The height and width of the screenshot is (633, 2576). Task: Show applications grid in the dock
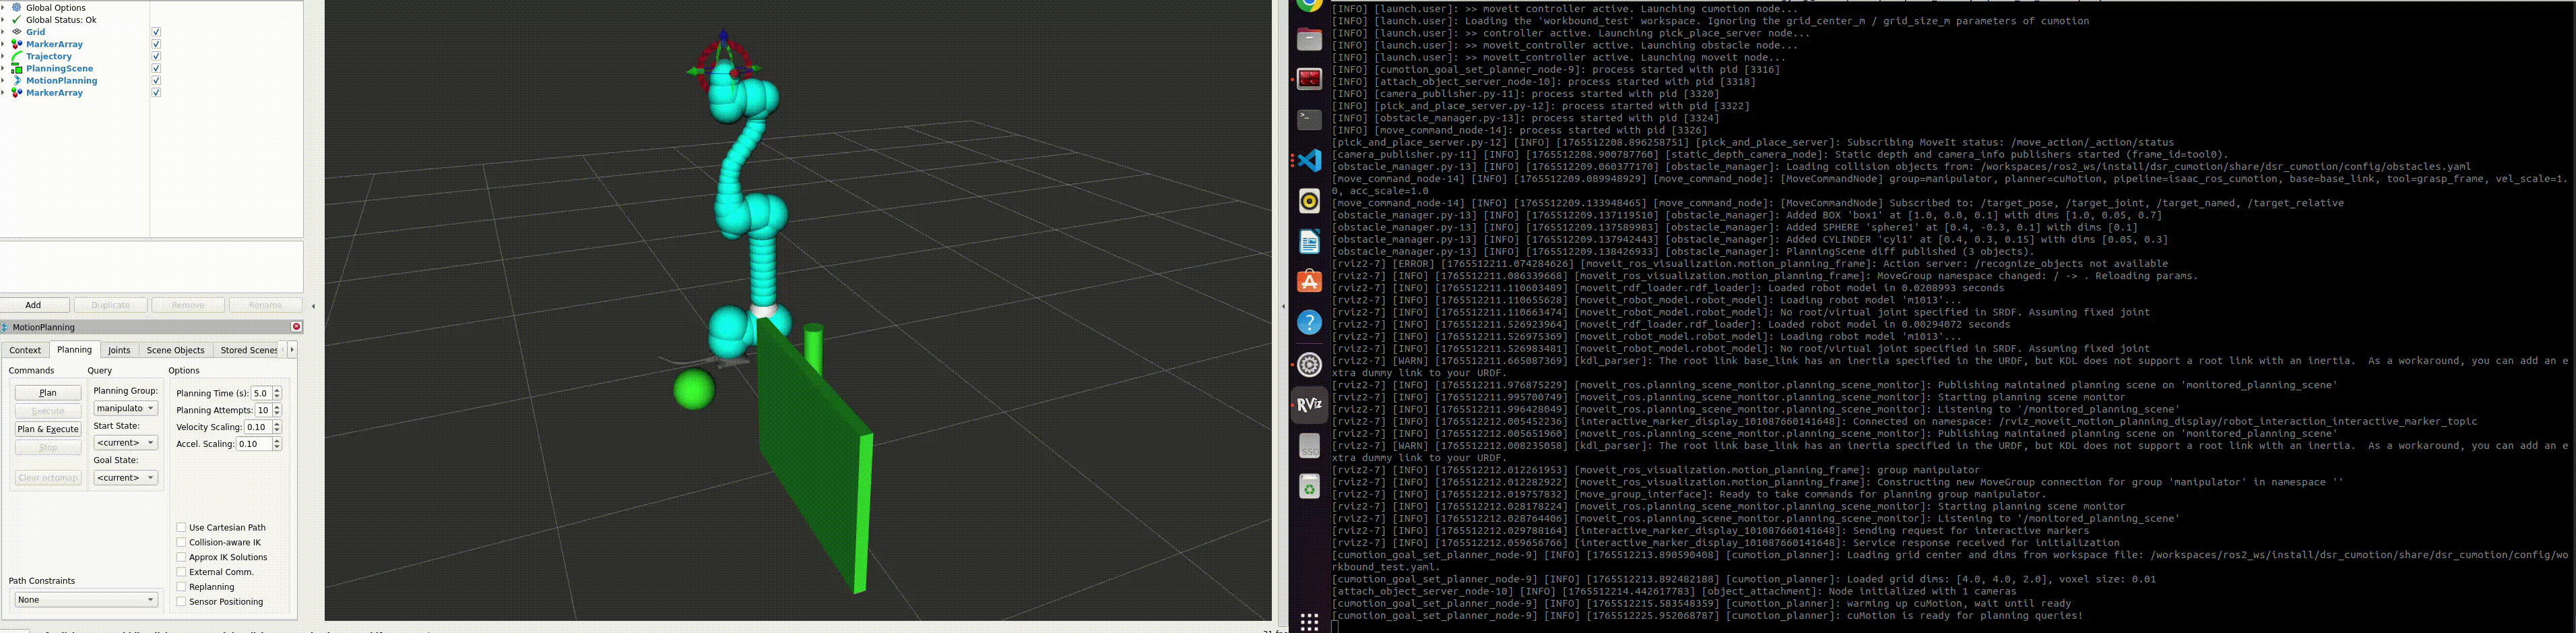pyautogui.click(x=1309, y=622)
